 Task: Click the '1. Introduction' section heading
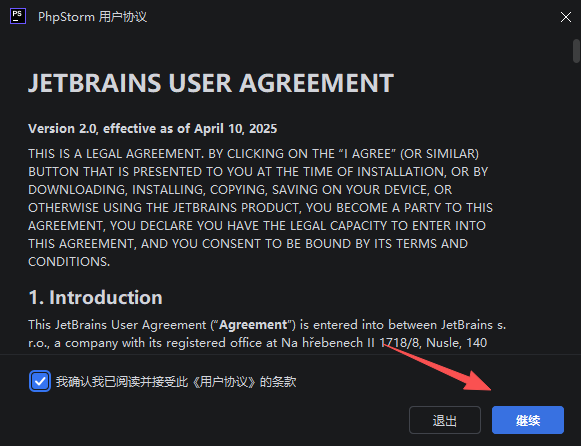tap(96, 297)
